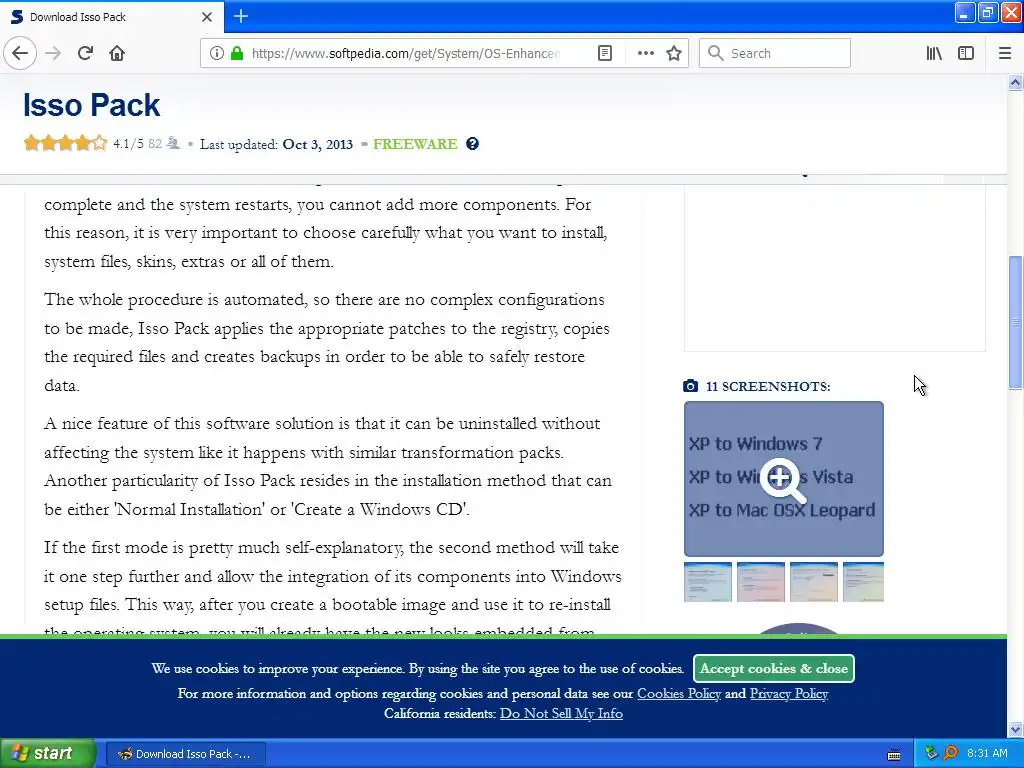Bookmark this page with star icon
Image resolution: width=1024 pixels, height=768 pixels.
coord(674,53)
